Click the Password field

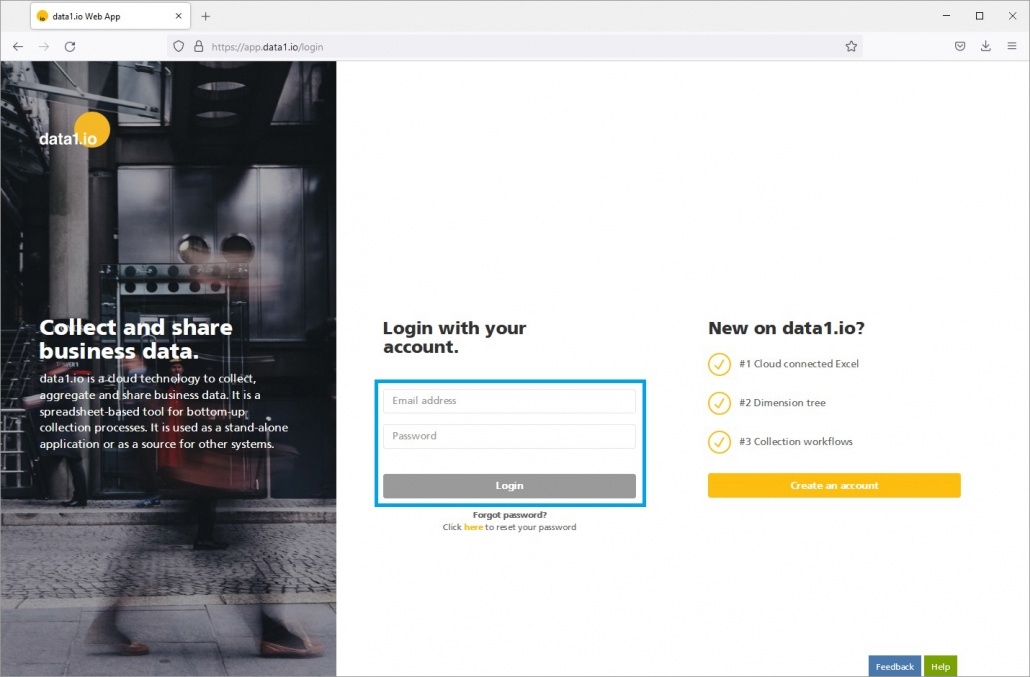(x=509, y=436)
